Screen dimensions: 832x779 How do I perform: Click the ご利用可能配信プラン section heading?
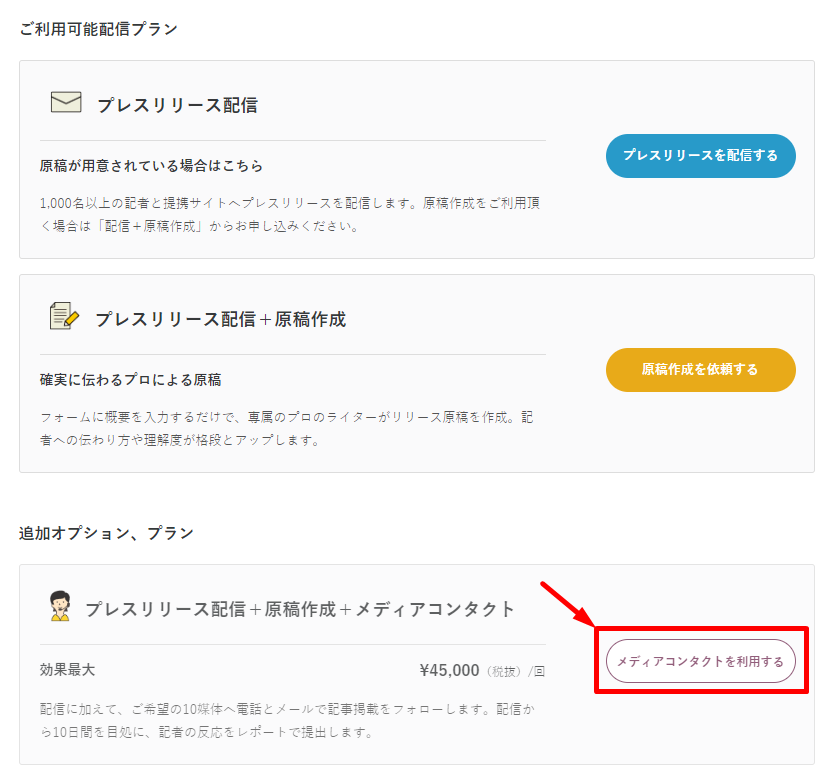(x=98, y=29)
